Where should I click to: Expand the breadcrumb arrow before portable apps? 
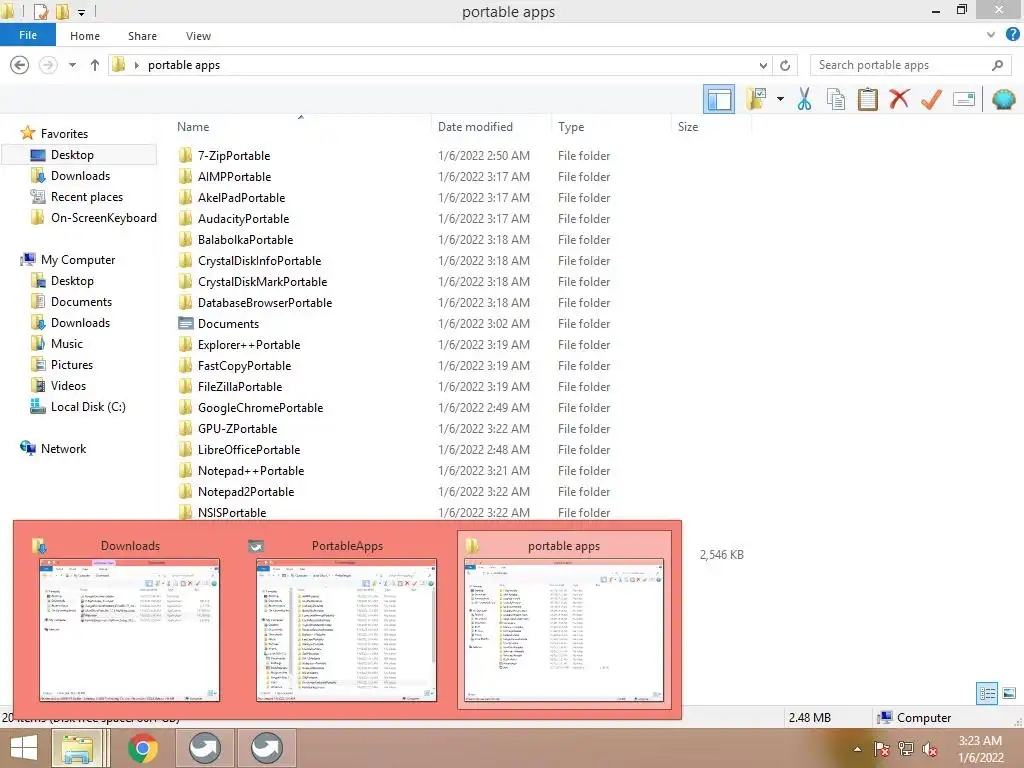pyautogui.click(x=136, y=65)
